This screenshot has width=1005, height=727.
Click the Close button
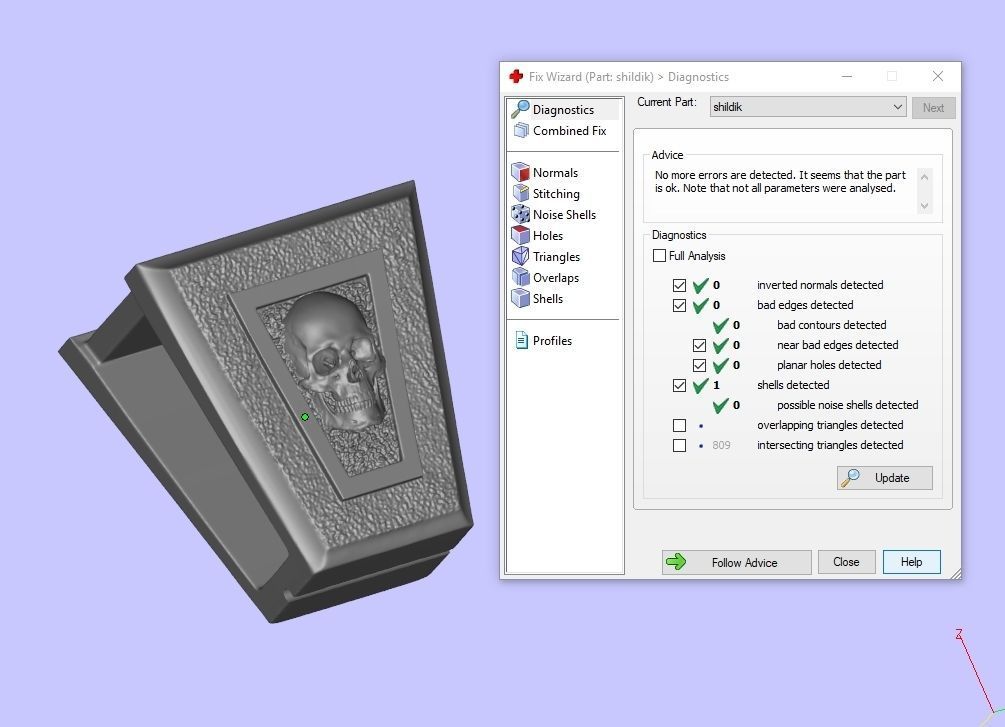point(846,562)
